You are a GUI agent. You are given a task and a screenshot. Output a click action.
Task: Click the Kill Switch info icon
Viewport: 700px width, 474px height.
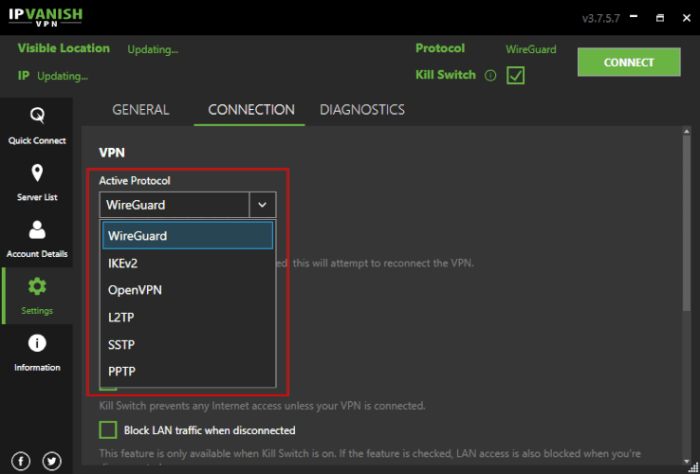[490, 75]
